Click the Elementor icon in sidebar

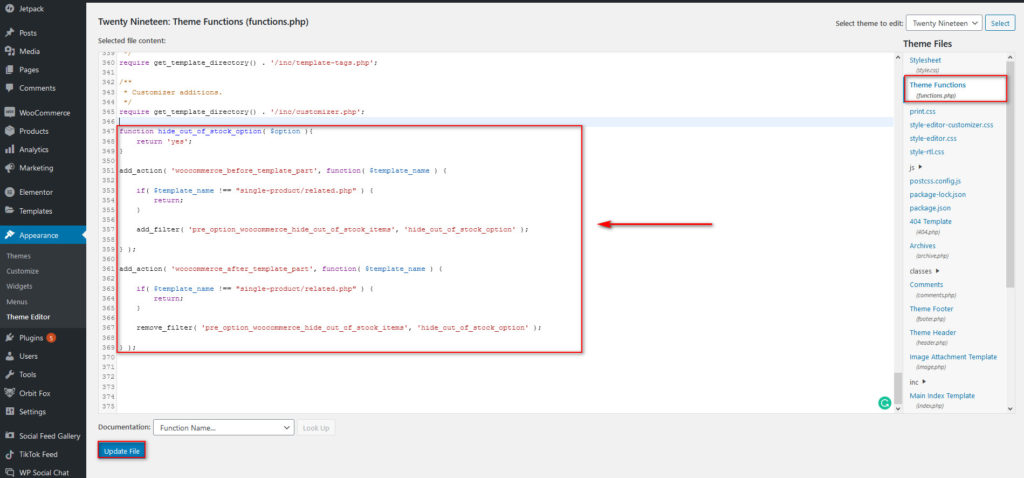tap(9, 192)
